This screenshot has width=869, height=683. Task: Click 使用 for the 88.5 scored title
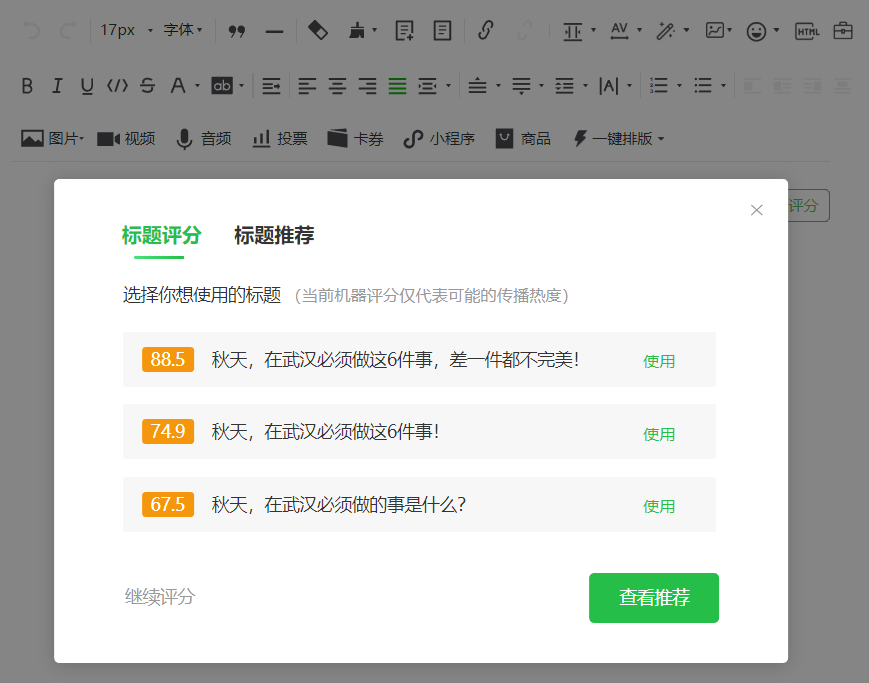click(659, 361)
